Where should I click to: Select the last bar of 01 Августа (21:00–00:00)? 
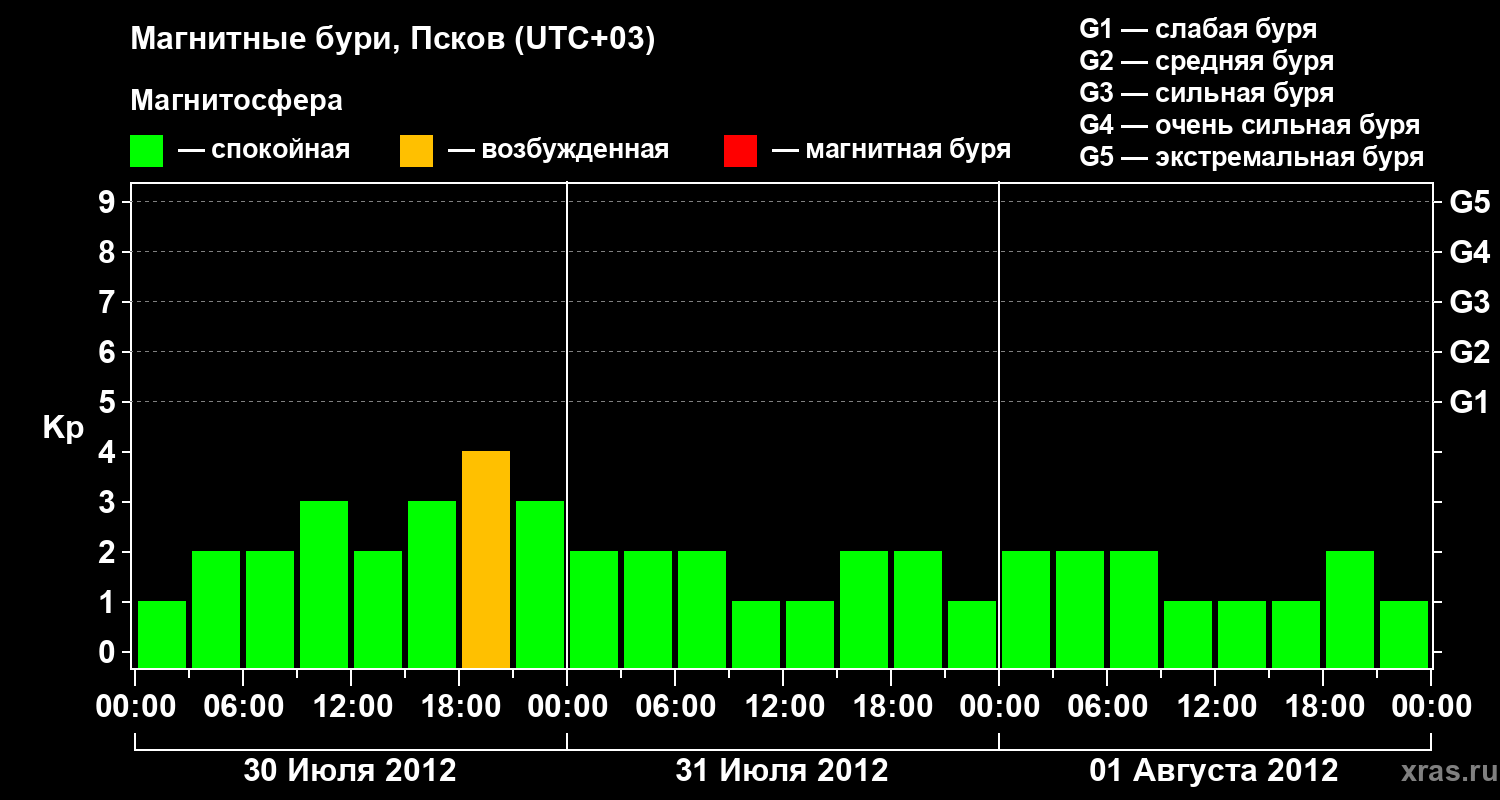pyautogui.click(x=1404, y=635)
